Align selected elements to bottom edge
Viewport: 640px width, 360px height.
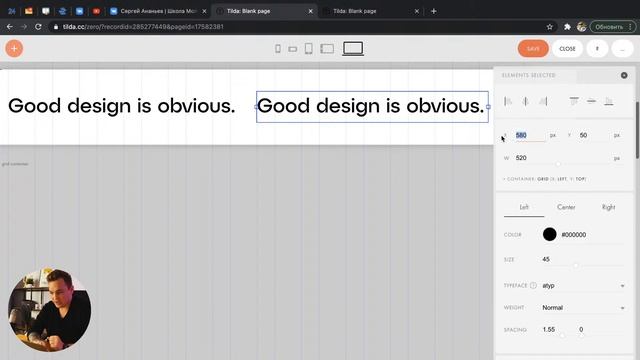(x=609, y=101)
